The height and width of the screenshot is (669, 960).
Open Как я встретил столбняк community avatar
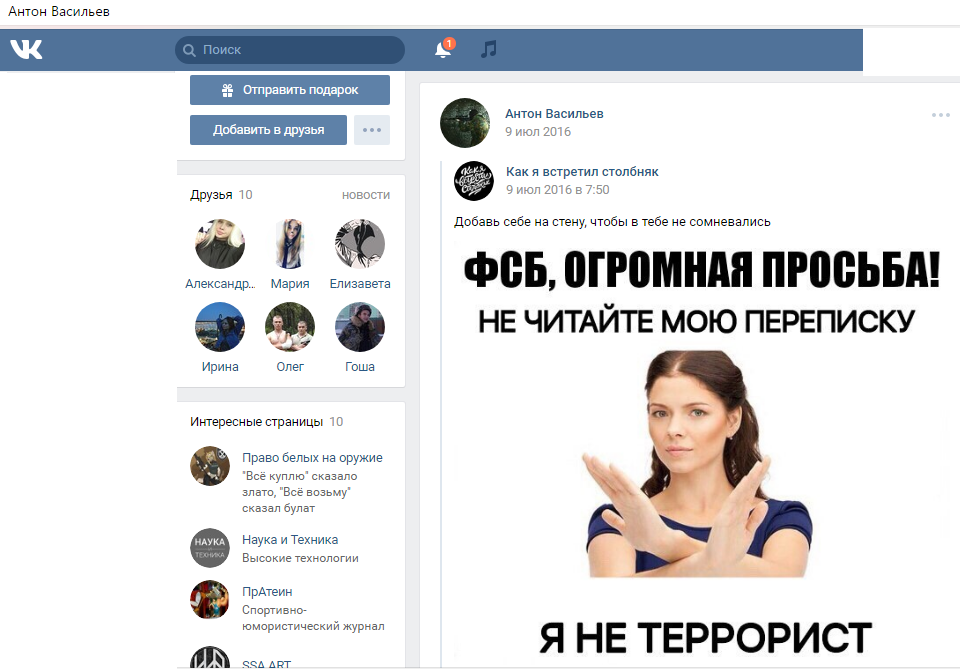tap(474, 180)
